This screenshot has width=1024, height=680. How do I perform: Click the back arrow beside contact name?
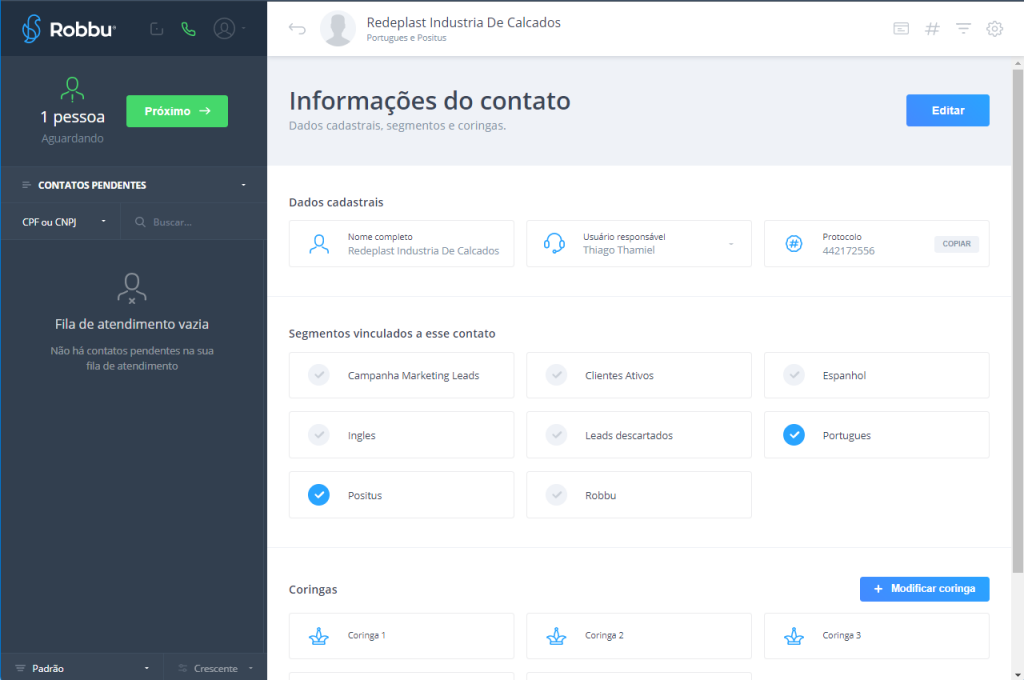pos(297,29)
